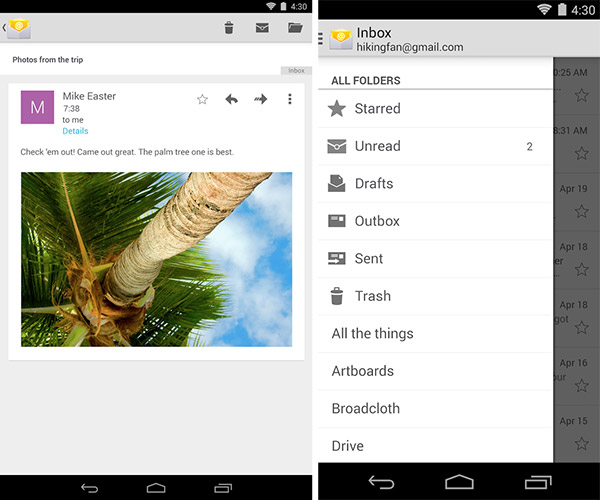Open the three-dot overflow menu in message
The height and width of the screenshot is (500, 600).
point(290,99)
